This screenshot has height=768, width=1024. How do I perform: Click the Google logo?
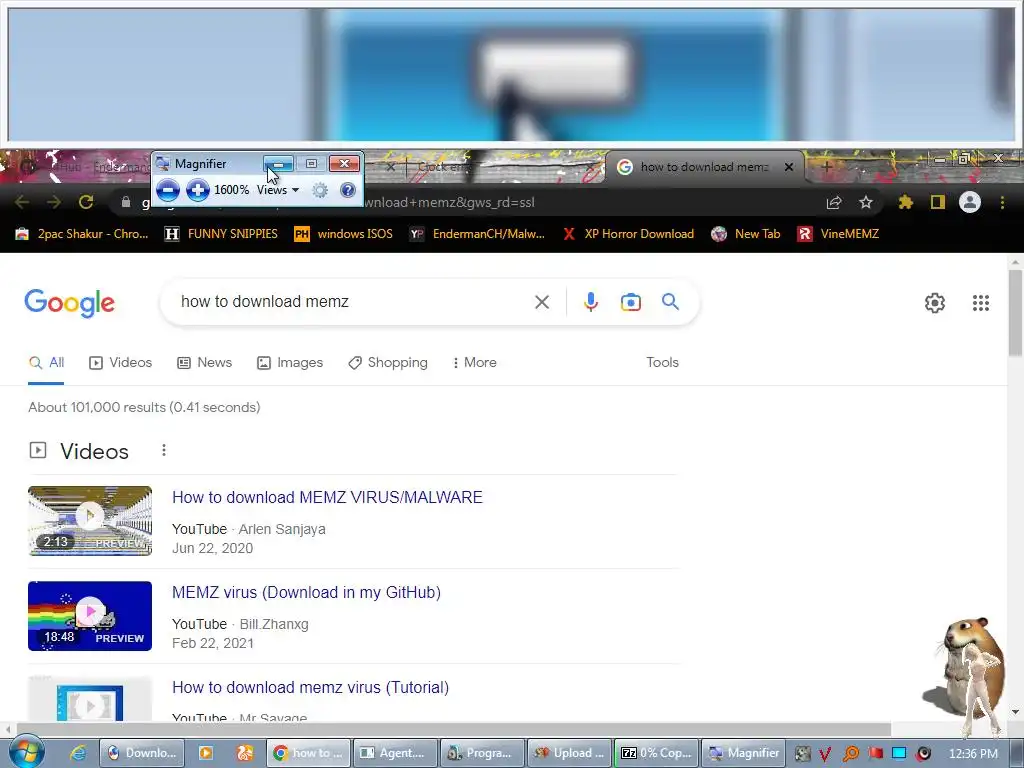pos(69,302)
